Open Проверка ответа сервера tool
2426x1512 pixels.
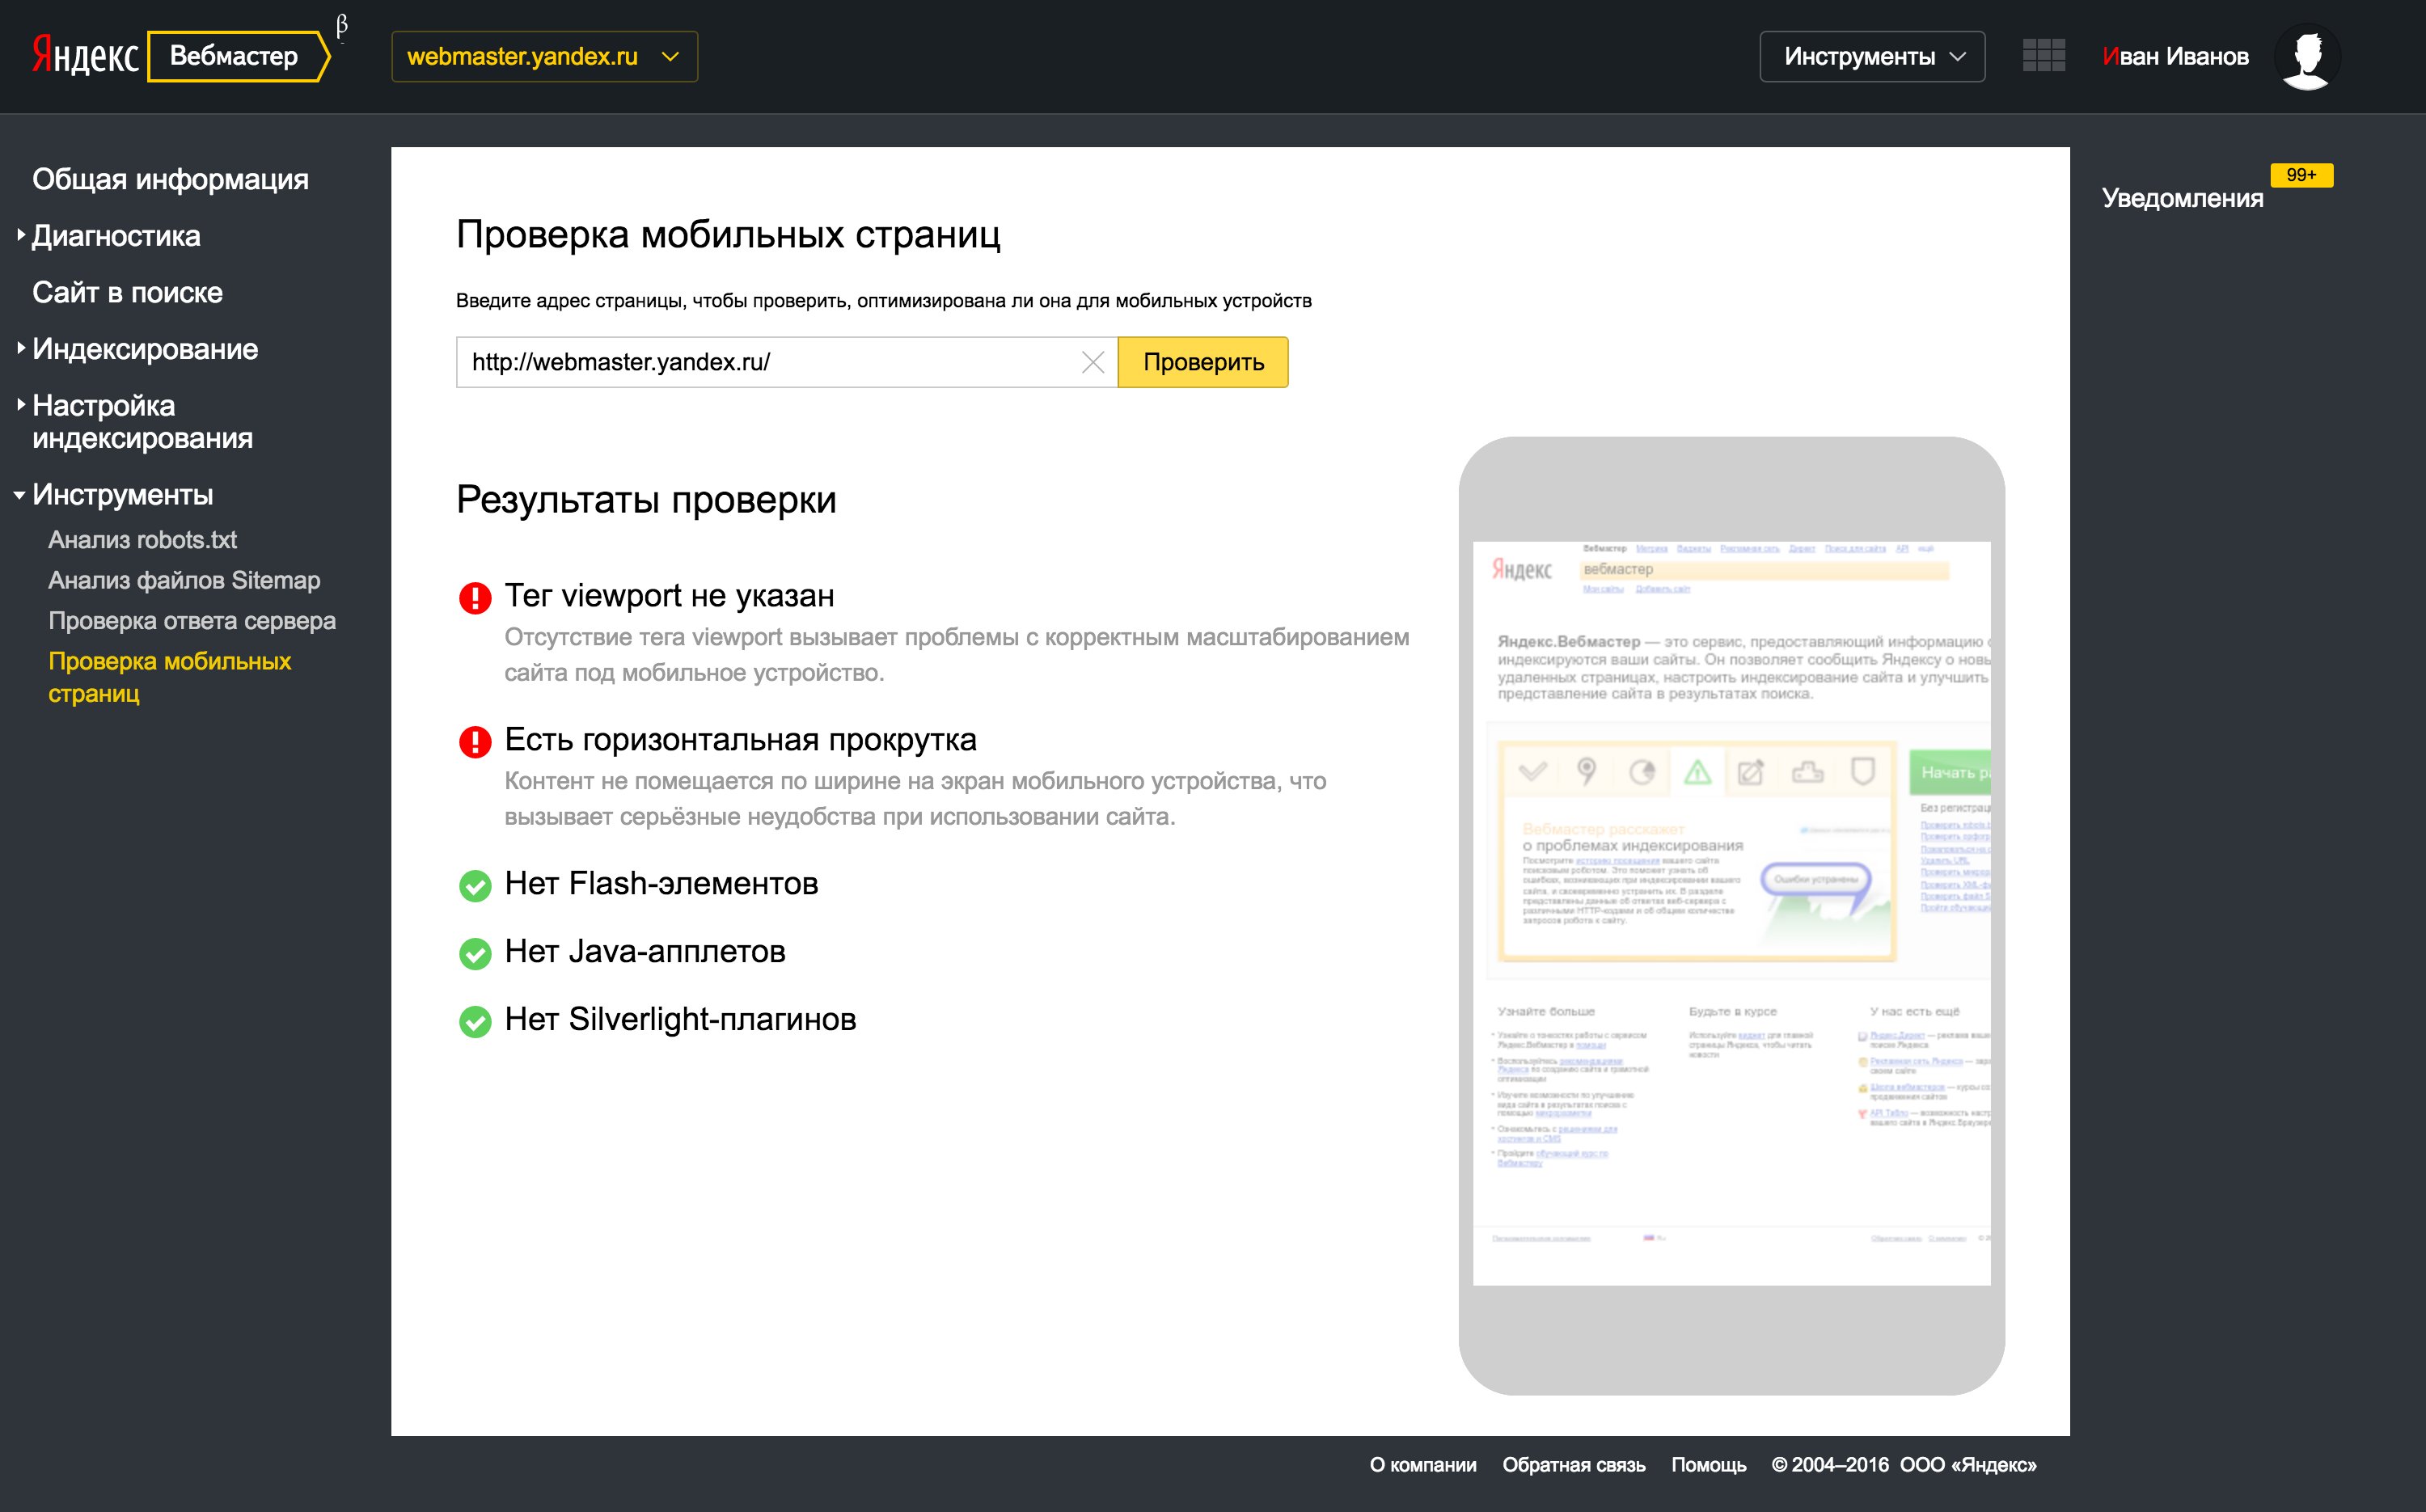click(x=192, y=621)
